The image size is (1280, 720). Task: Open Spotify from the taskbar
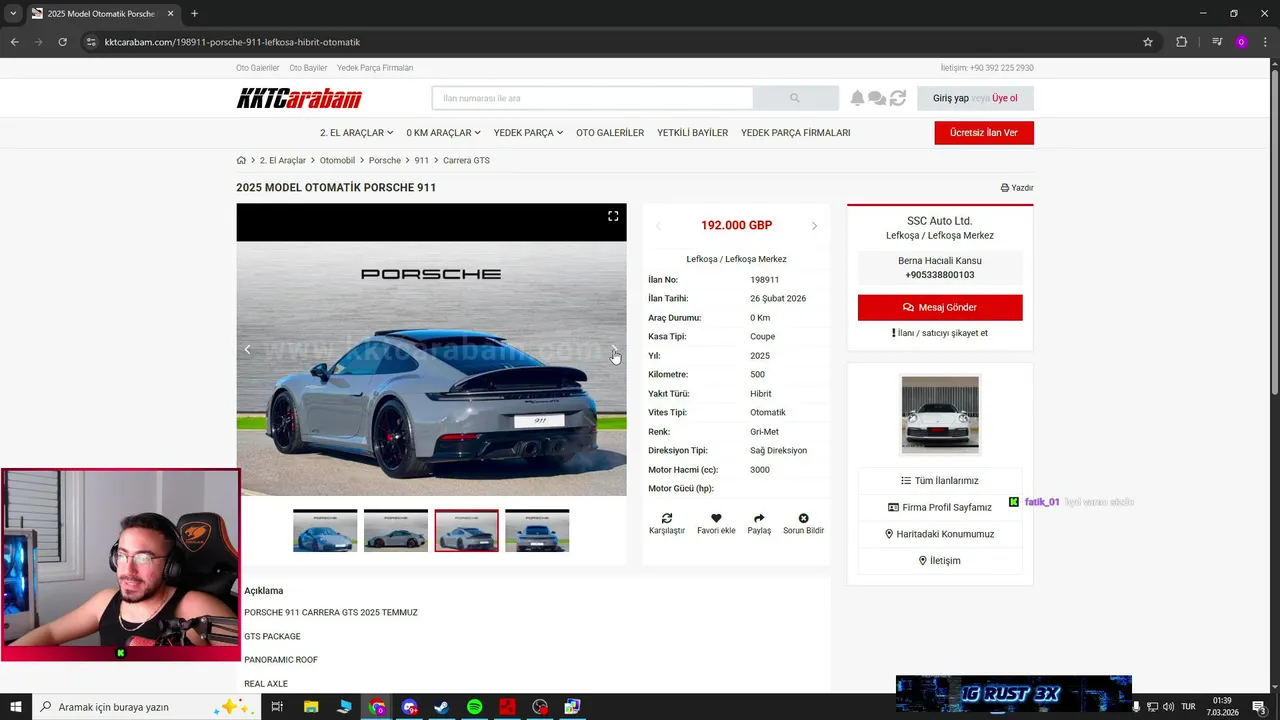(474, 707)
